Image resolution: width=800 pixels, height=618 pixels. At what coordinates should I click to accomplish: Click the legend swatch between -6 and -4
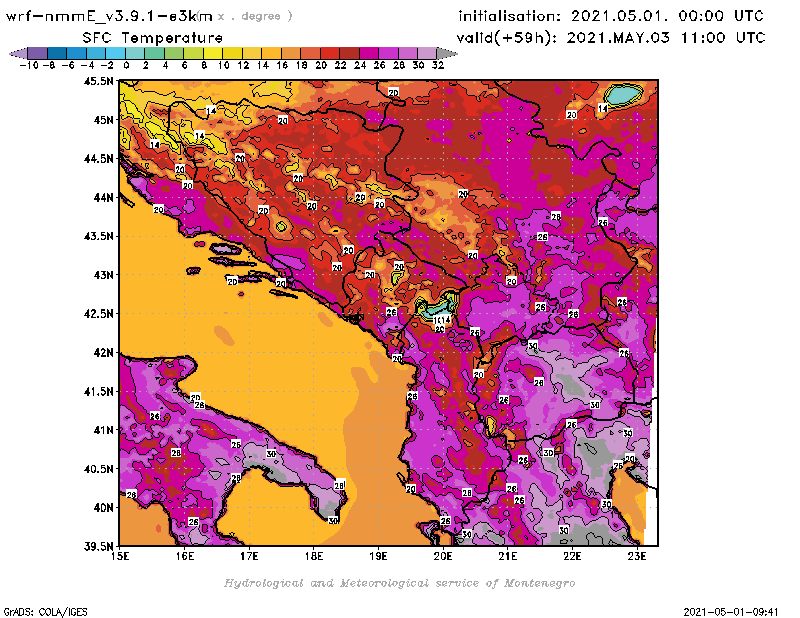(x=77, y=53)
